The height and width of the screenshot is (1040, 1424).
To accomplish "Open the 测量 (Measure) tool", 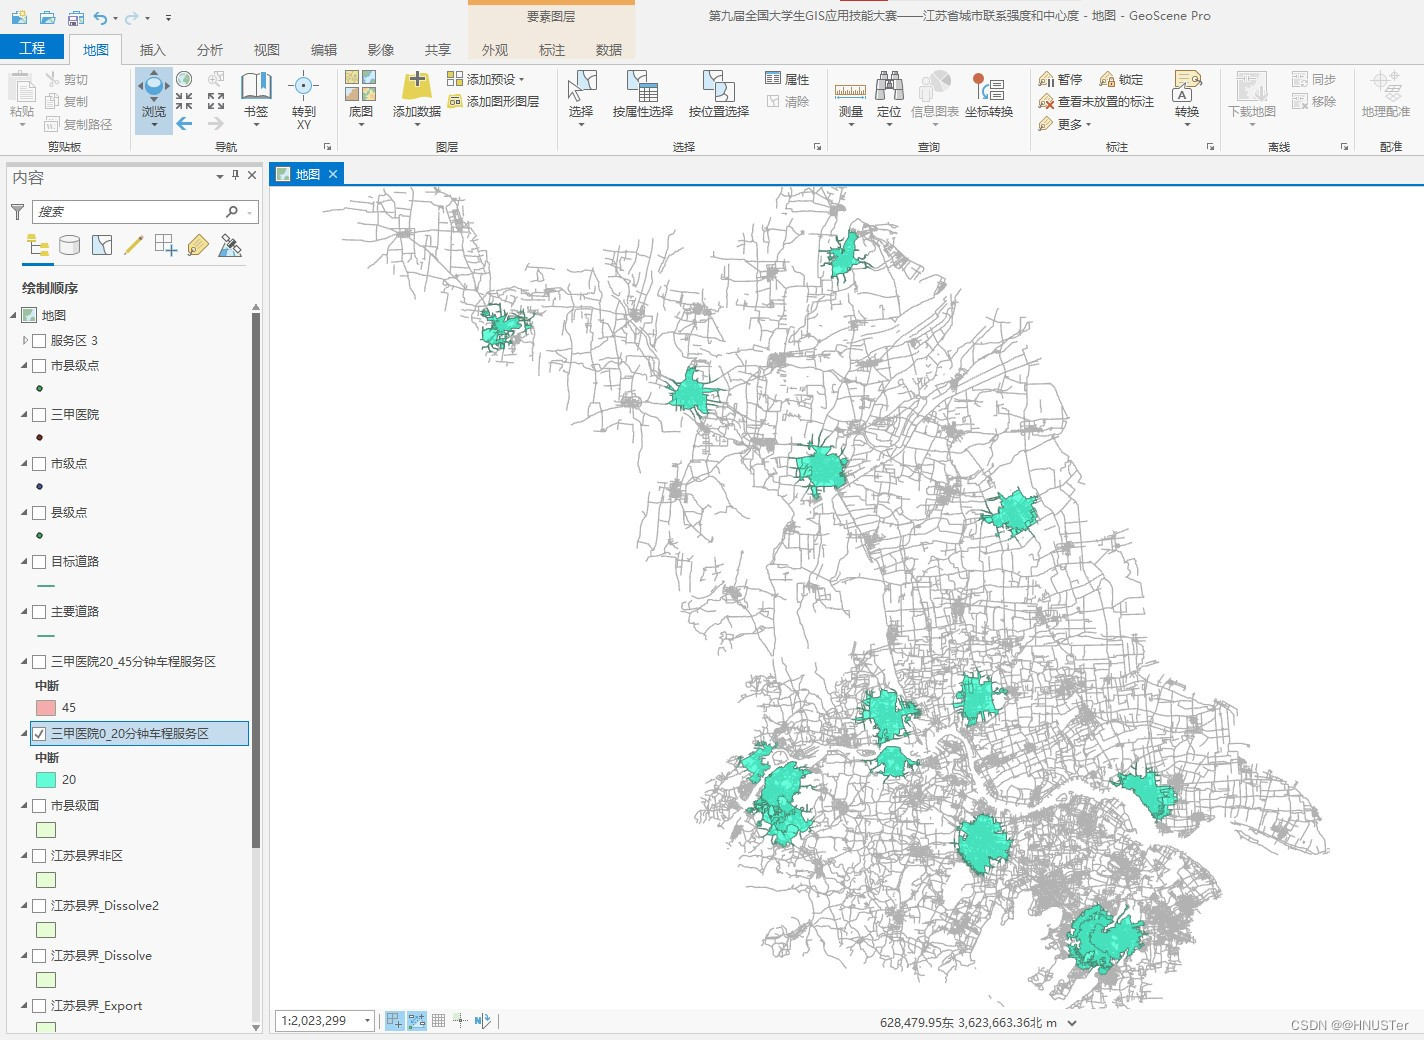I will click(850, 98).
